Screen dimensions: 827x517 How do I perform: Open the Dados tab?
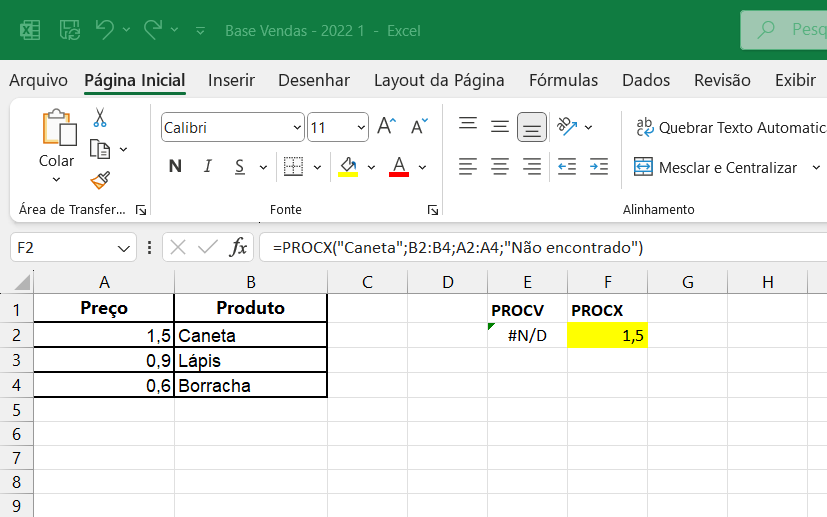click(646, 80)
